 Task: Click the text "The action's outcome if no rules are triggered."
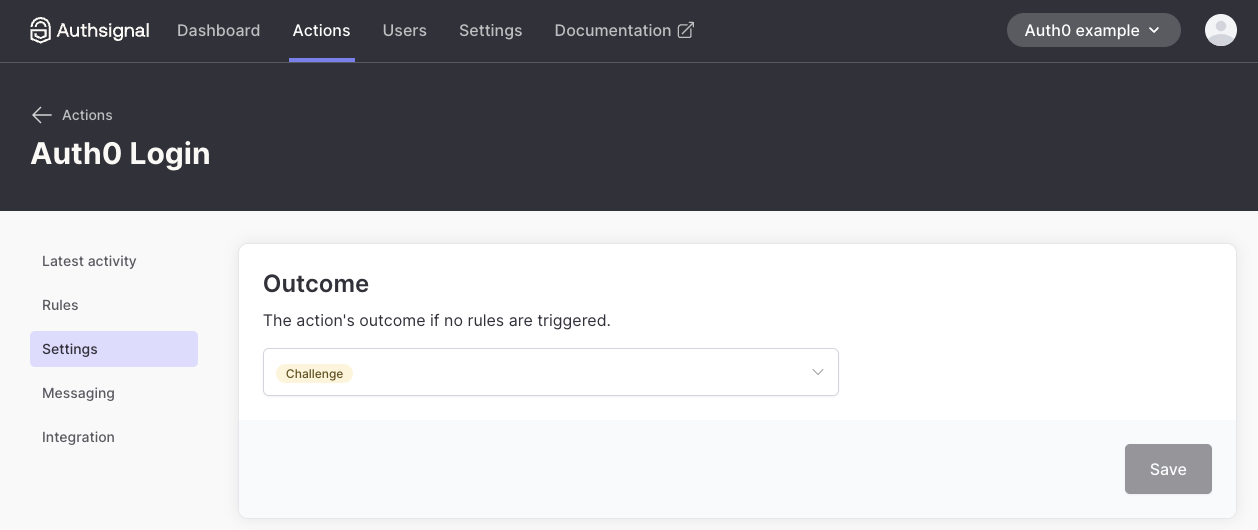tap(436, 321)
